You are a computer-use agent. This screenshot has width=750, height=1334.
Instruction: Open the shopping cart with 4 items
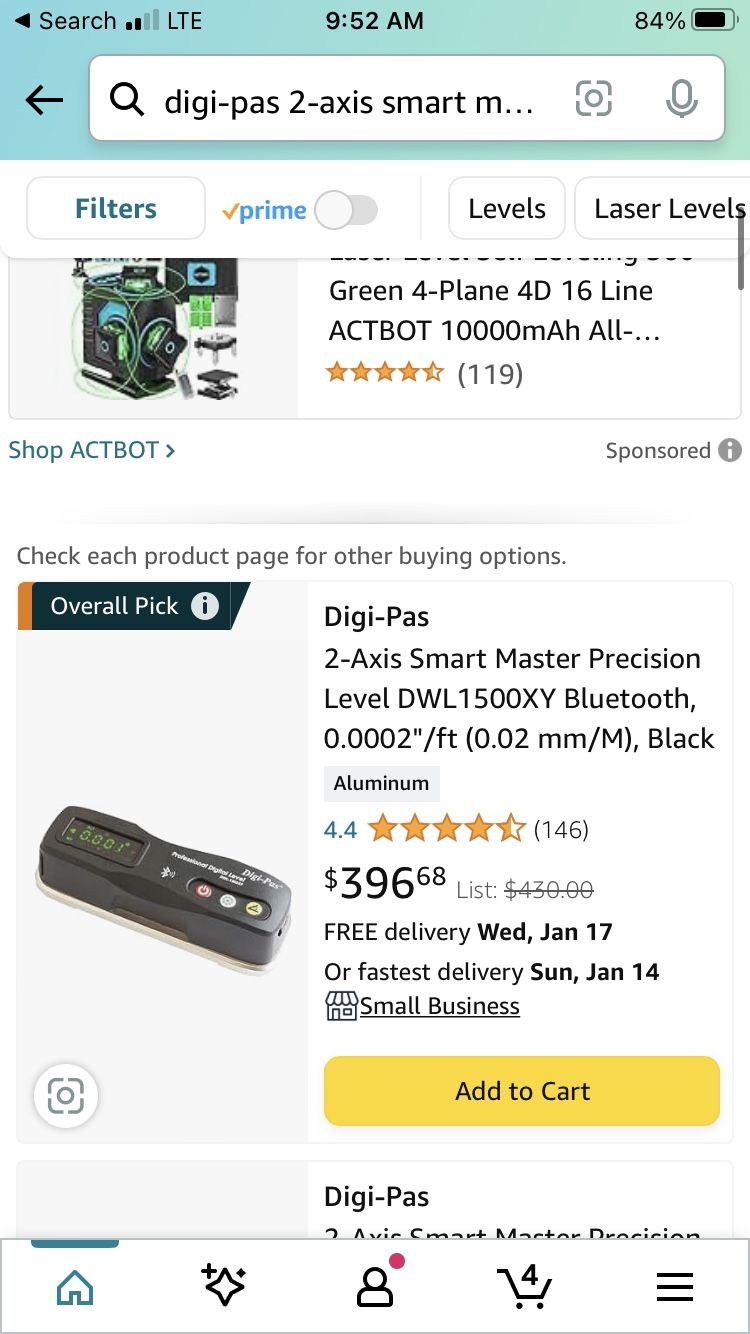[525, 1286]
